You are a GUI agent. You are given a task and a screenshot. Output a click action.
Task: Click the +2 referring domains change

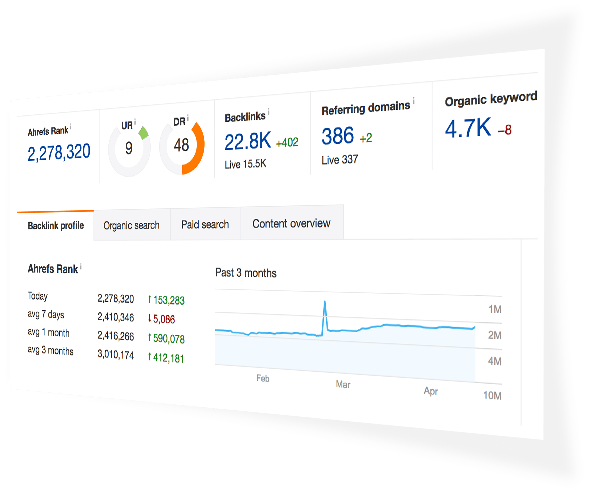click(x=366, y=138)
